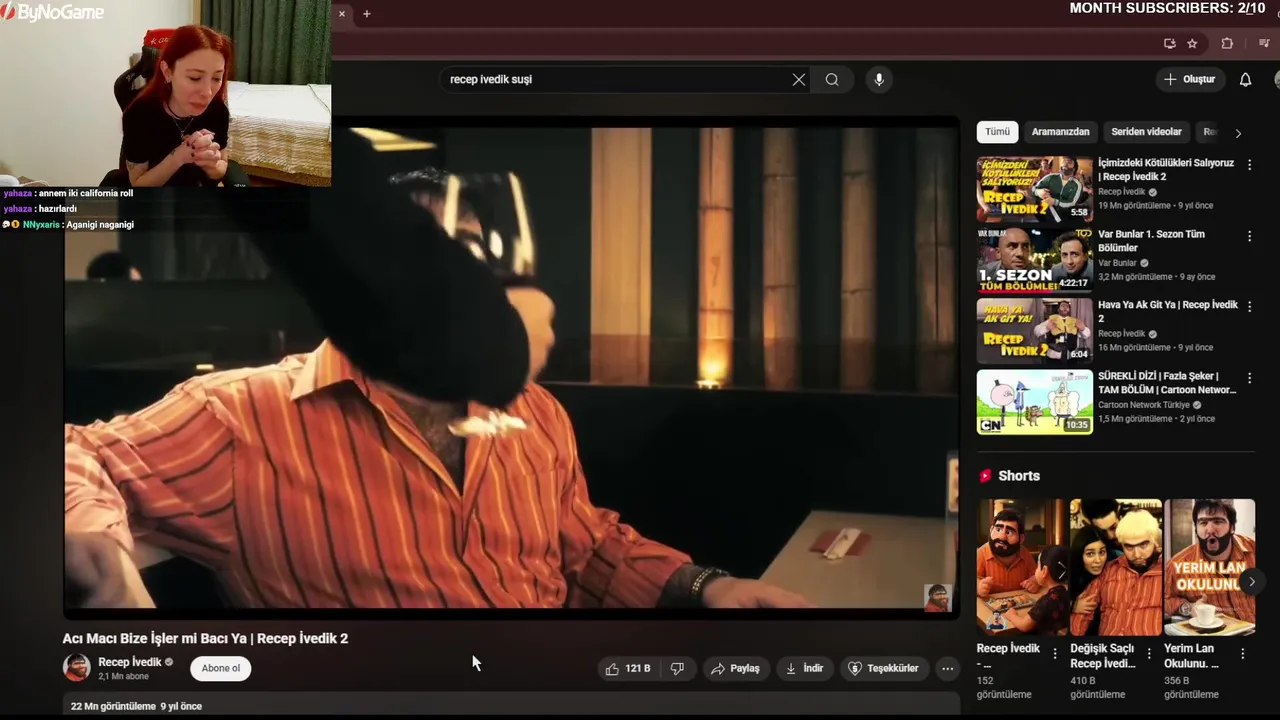This screenshot has width=1280, height=720.
Task: Click the text 2,1 Mn abone
Action: tap(123, 677)
